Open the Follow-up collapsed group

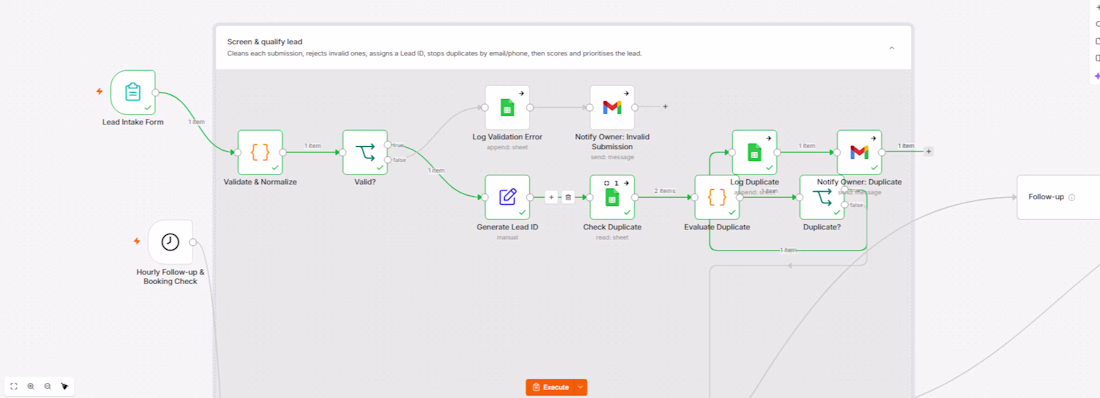coord(1059,197)
